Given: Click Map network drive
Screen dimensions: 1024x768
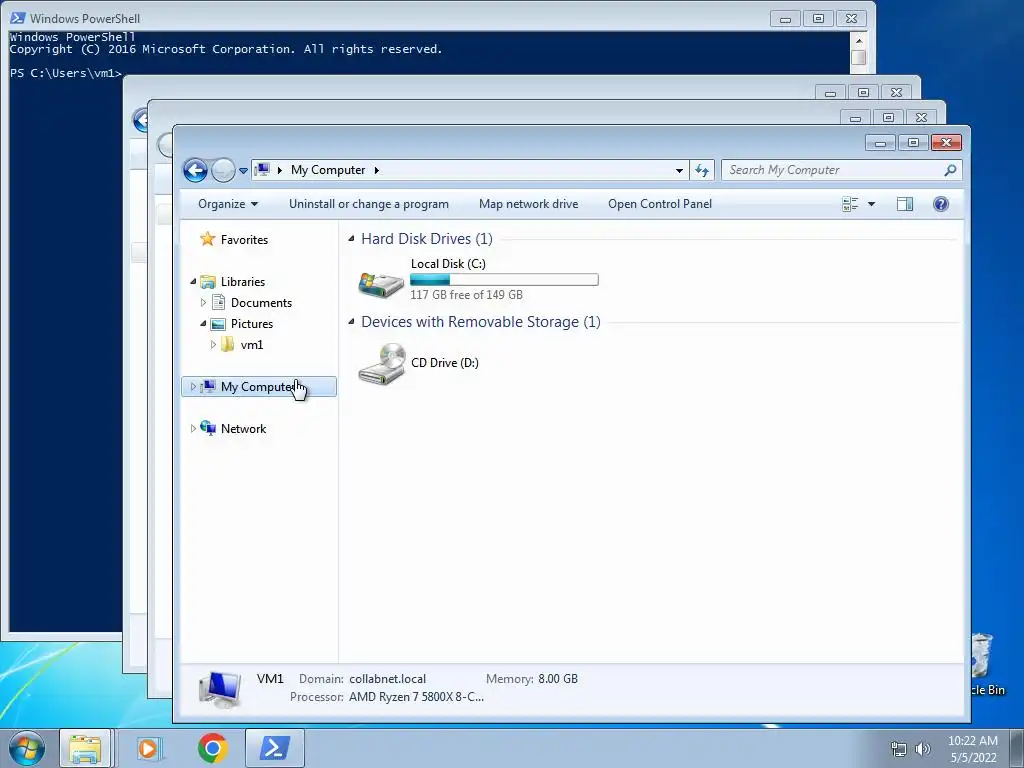Looking at the screenshot, I should tap(528, 204).
